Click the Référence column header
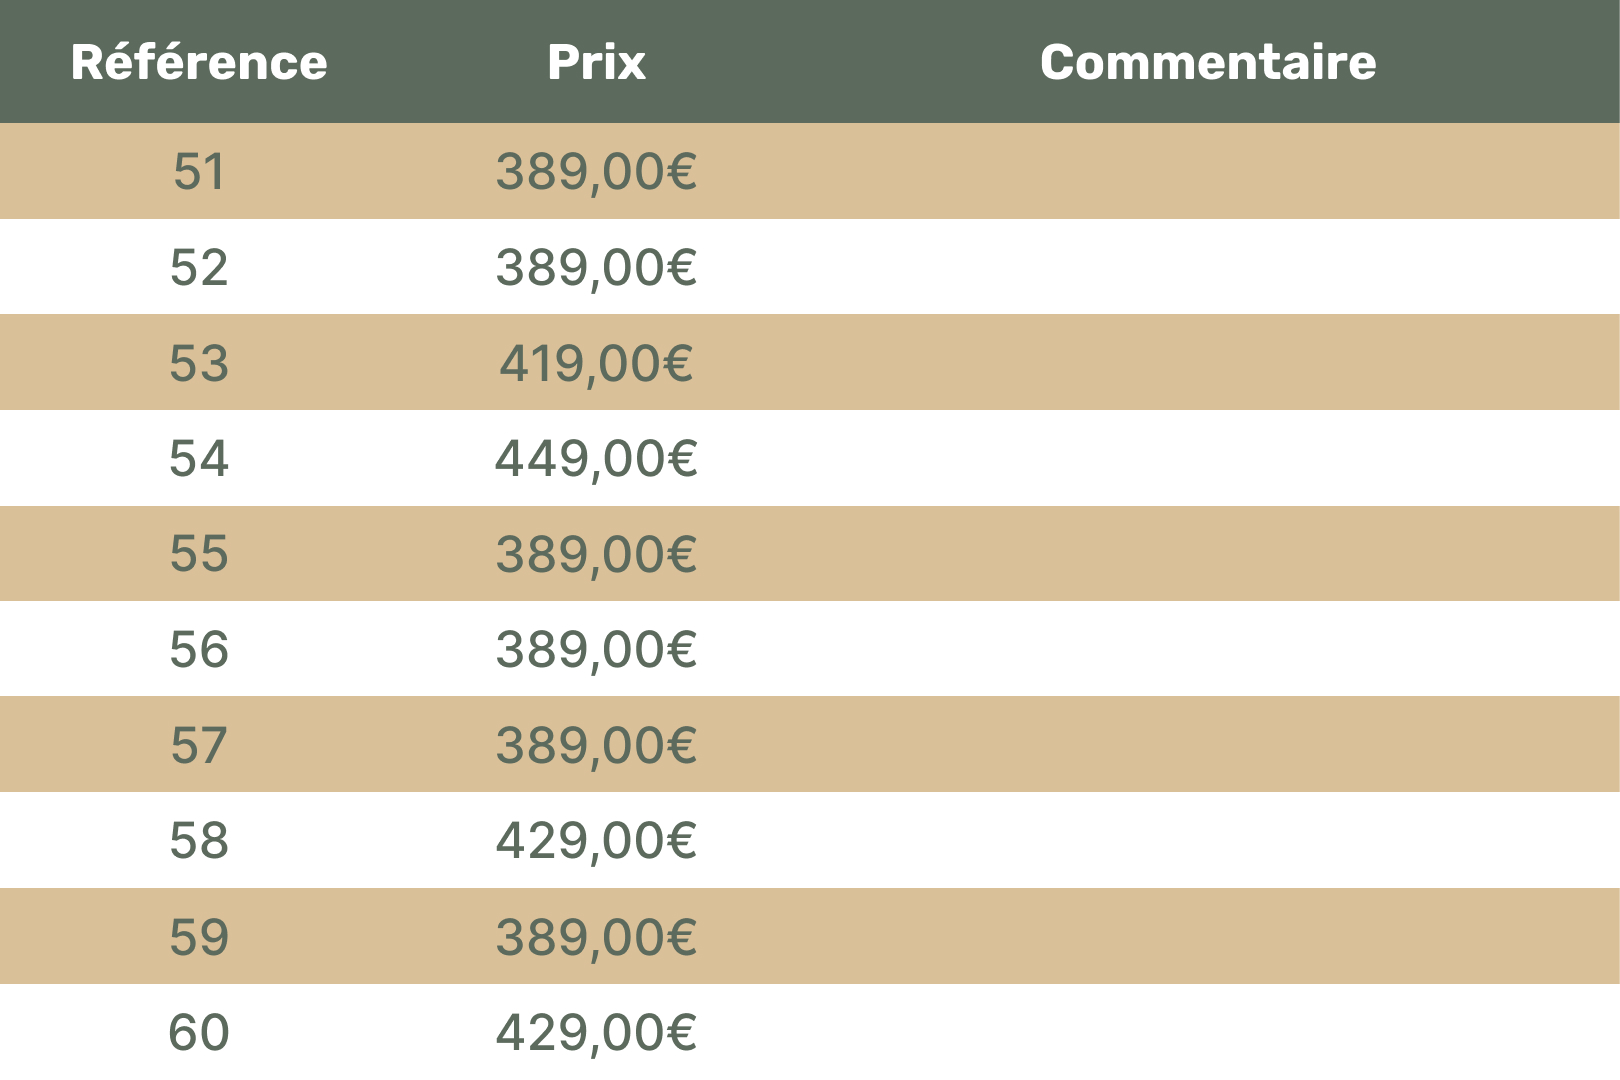The width and height of the screenshot is (1620, 1080). (x=199, y=62)
